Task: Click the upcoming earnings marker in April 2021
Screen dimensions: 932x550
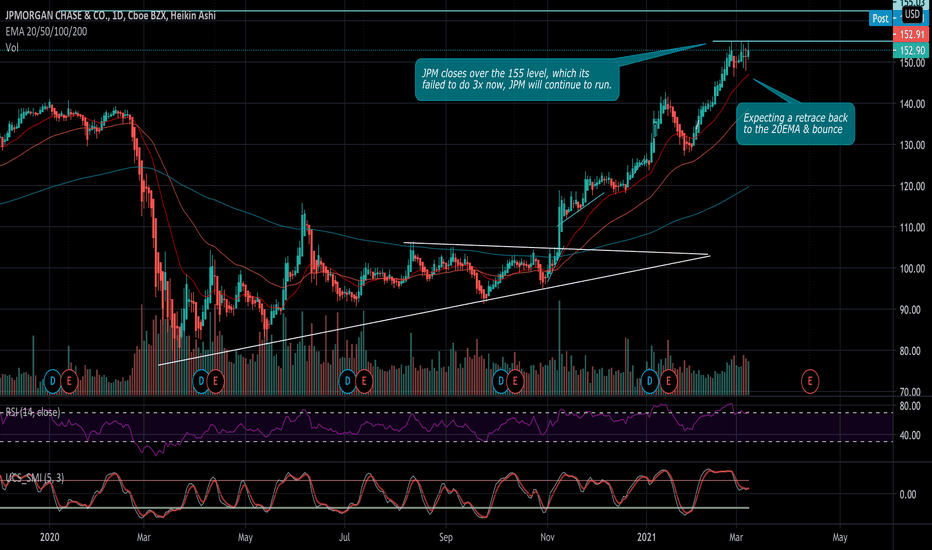Action: point(810,381)
